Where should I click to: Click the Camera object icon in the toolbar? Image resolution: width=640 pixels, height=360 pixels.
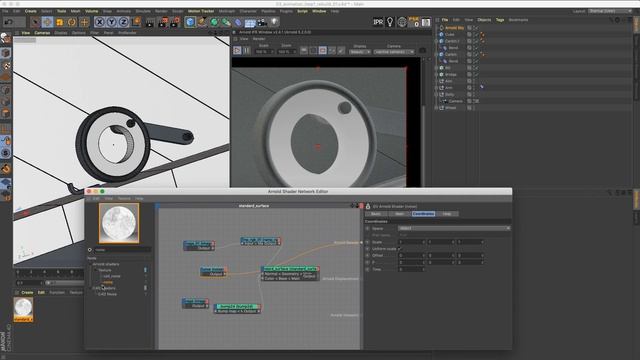point(262,22)
